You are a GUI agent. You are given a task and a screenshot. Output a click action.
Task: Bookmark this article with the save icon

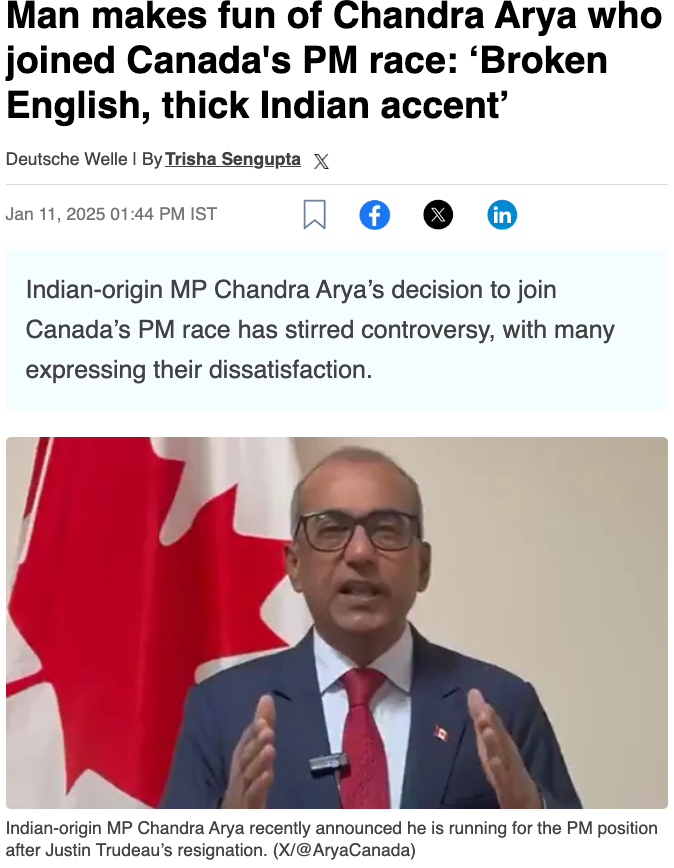click(314, 214)
